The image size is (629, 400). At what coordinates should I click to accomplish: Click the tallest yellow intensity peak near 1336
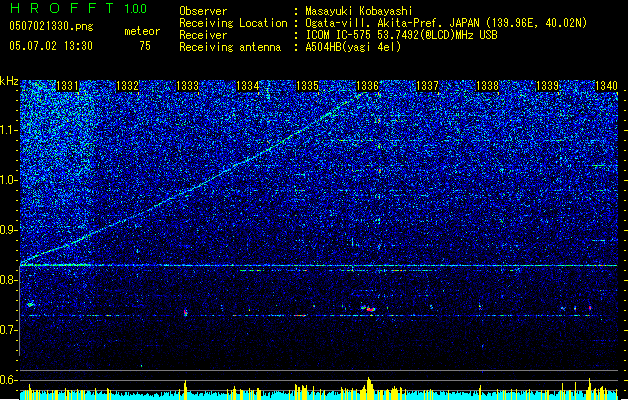click(369, 388)
